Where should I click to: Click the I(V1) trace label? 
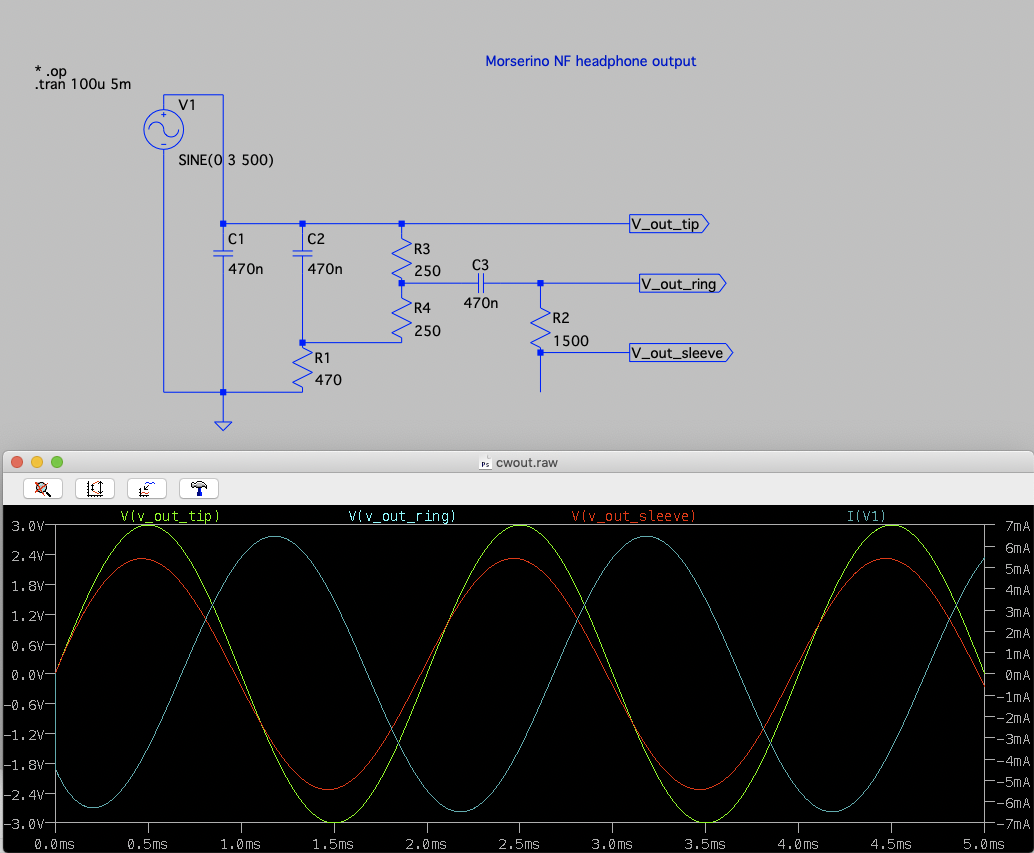[866, 515]
